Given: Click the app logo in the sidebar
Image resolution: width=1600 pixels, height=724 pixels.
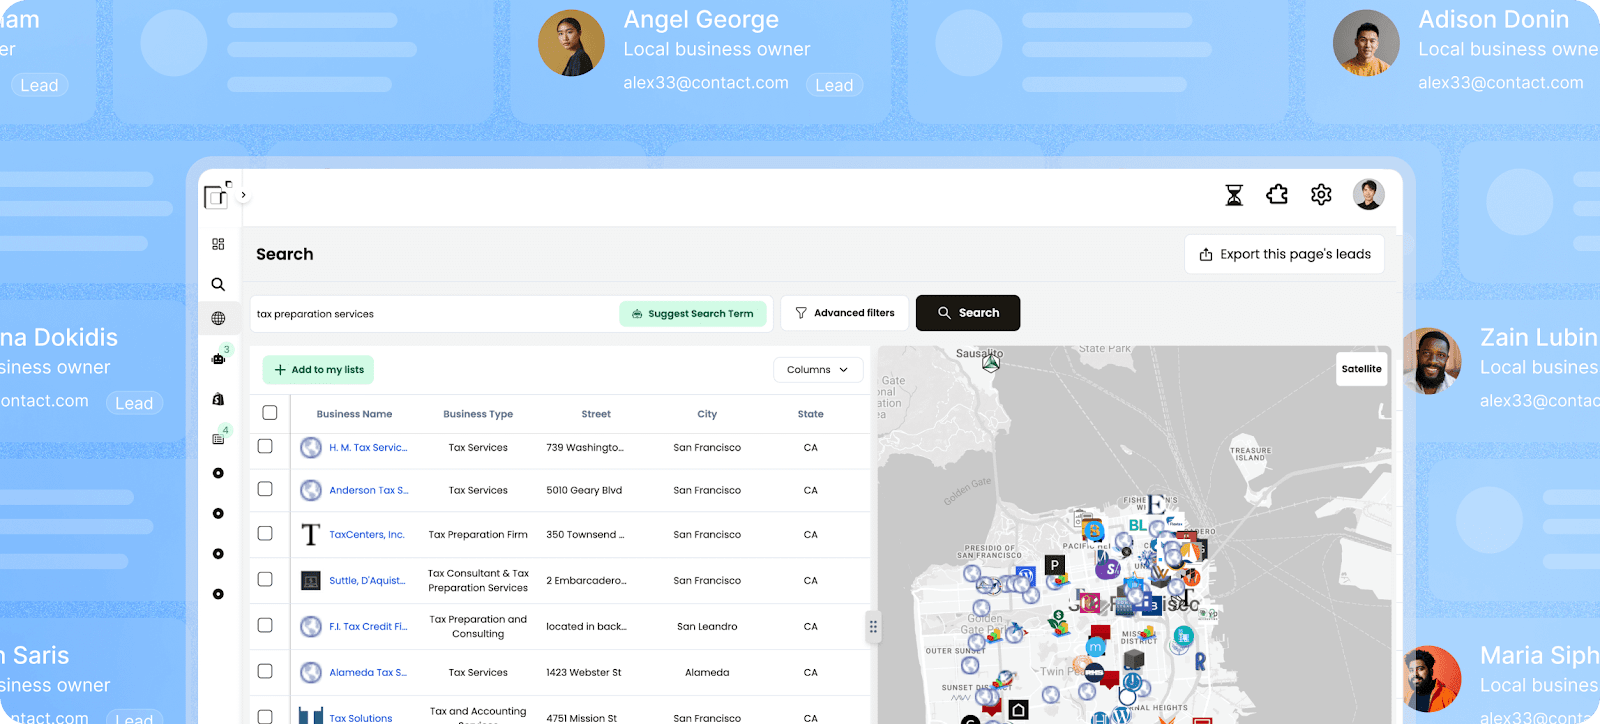Looking at the screenshot, I should [x=217, y=196].
